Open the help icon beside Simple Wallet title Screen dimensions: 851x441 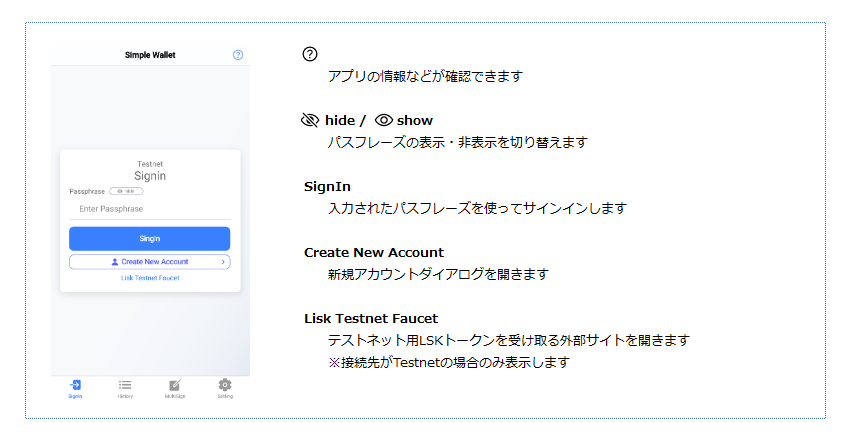point(238,55)
